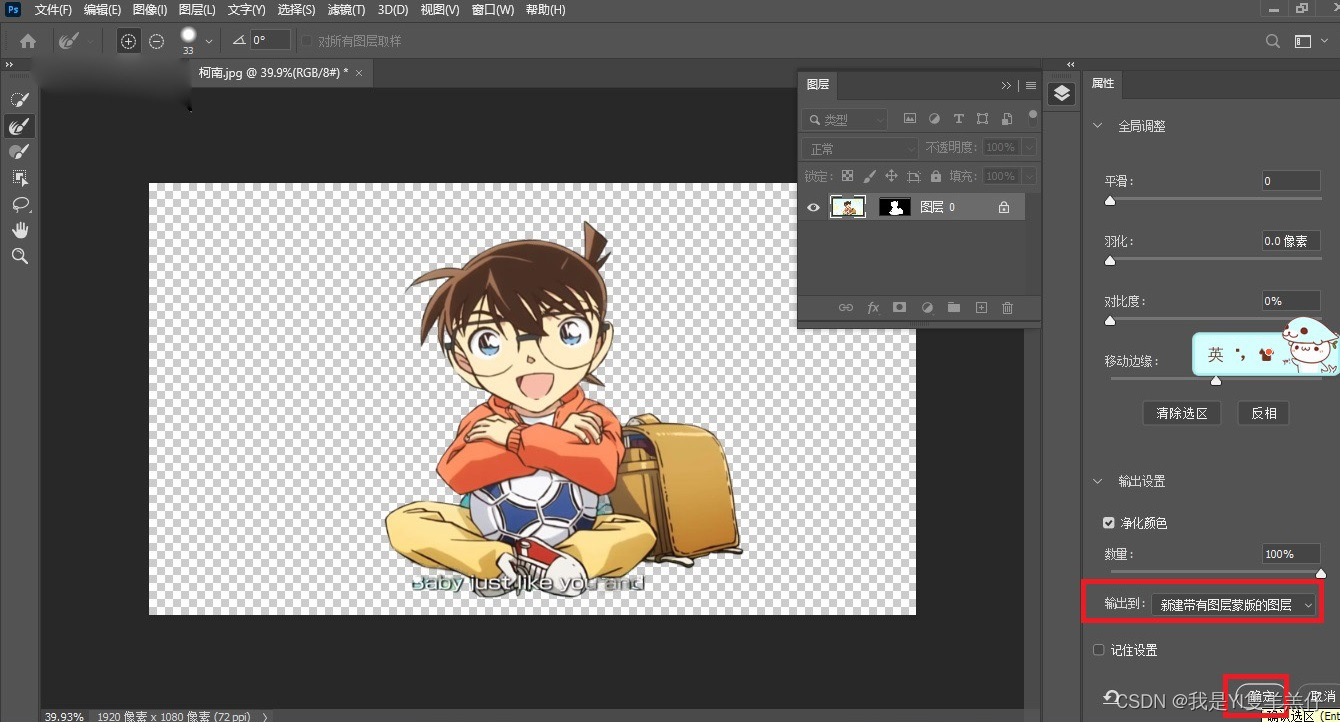Filter layers by smart object kind
1340x722 pixels.
(1006, 118)
